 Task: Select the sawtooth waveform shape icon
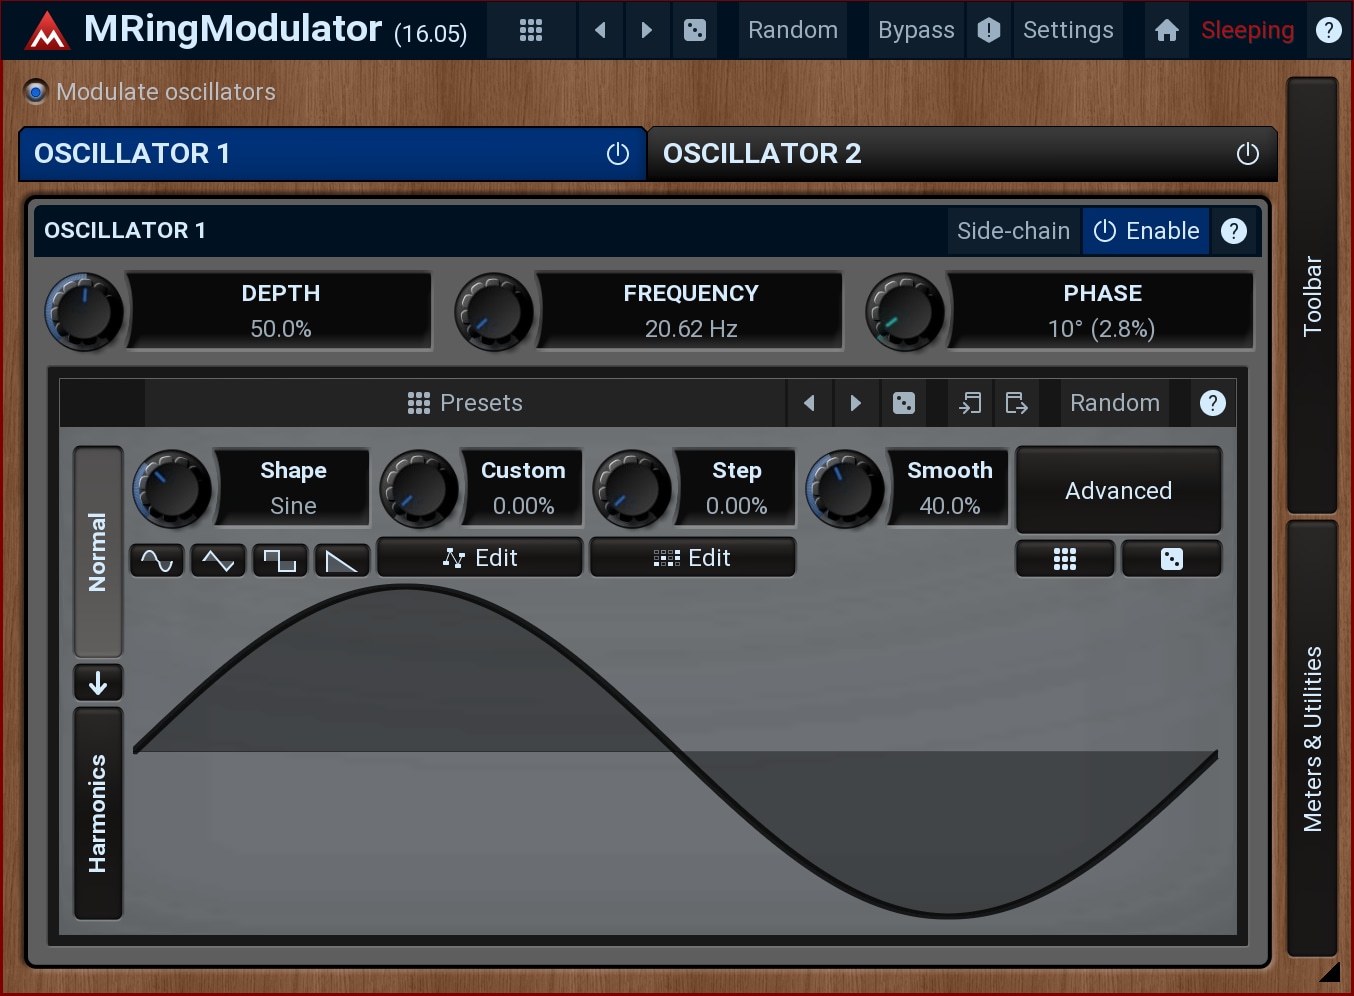tap(342, 560)
